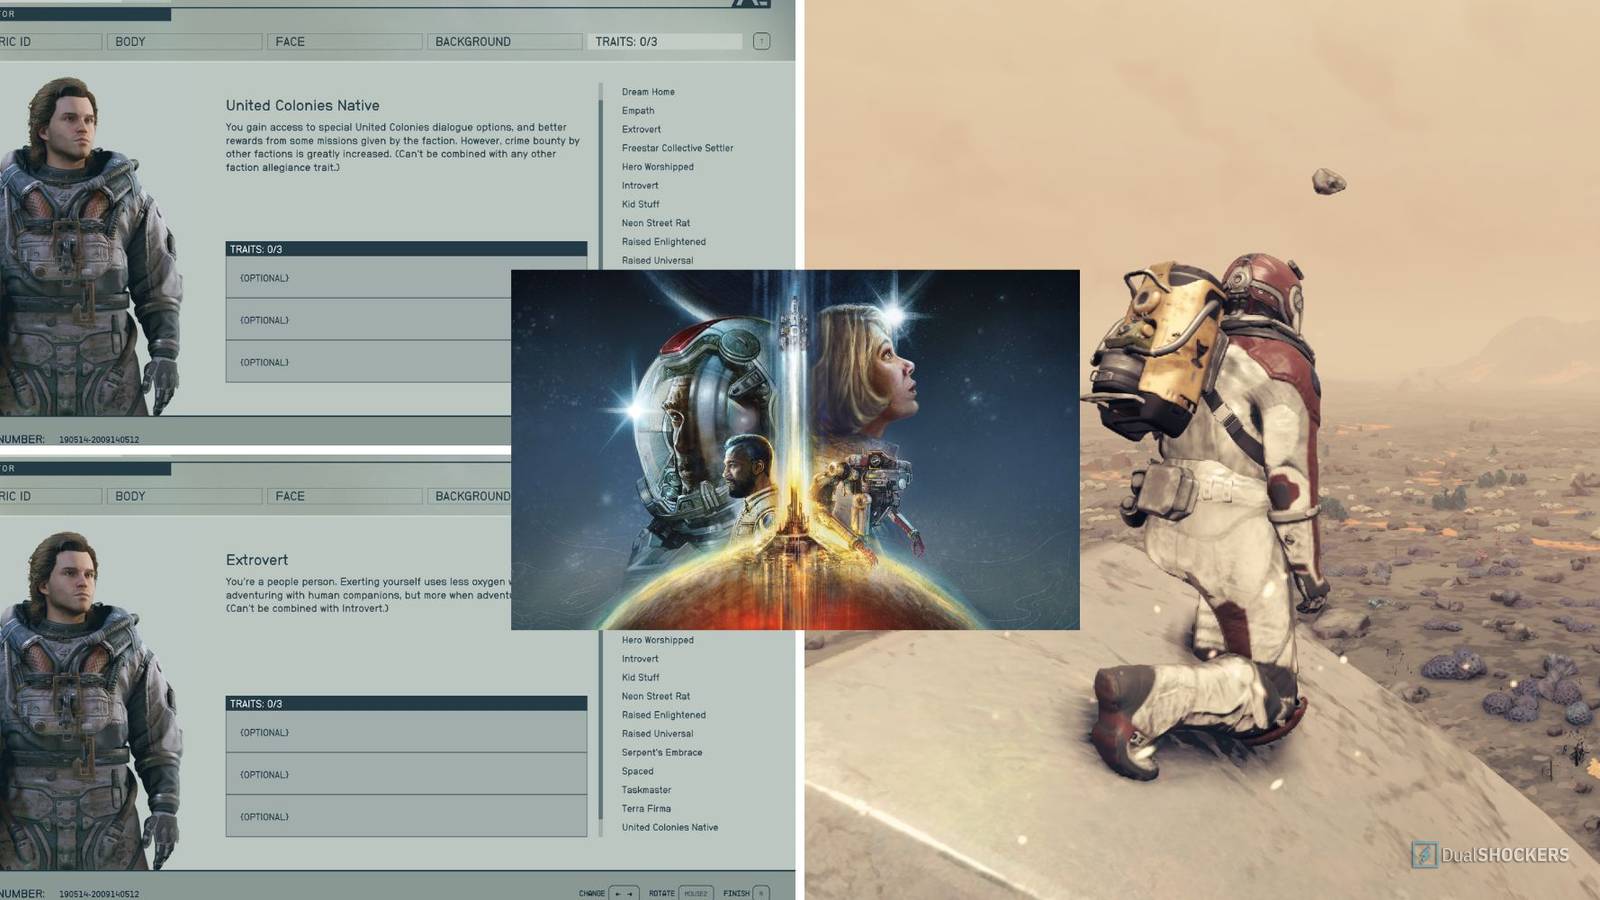Click the DualShockers logo watermark
The image size is (1600, 900).
[x=1490, y=855]
